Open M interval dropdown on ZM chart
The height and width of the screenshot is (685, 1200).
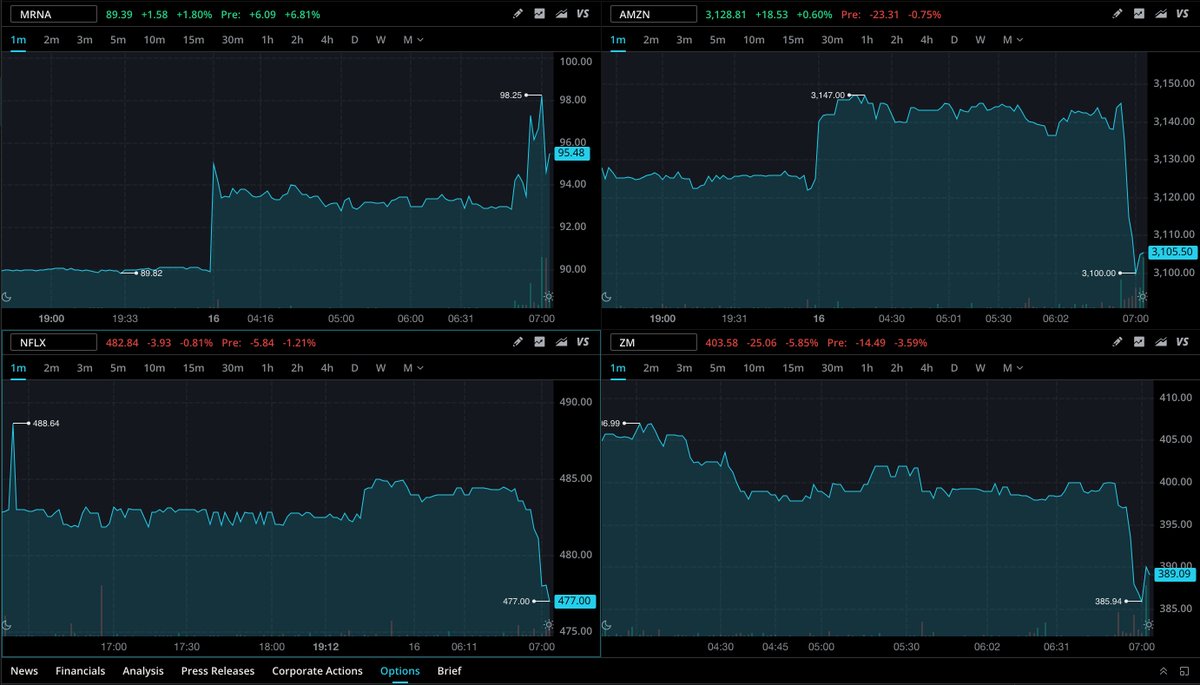click(1013, 368)
